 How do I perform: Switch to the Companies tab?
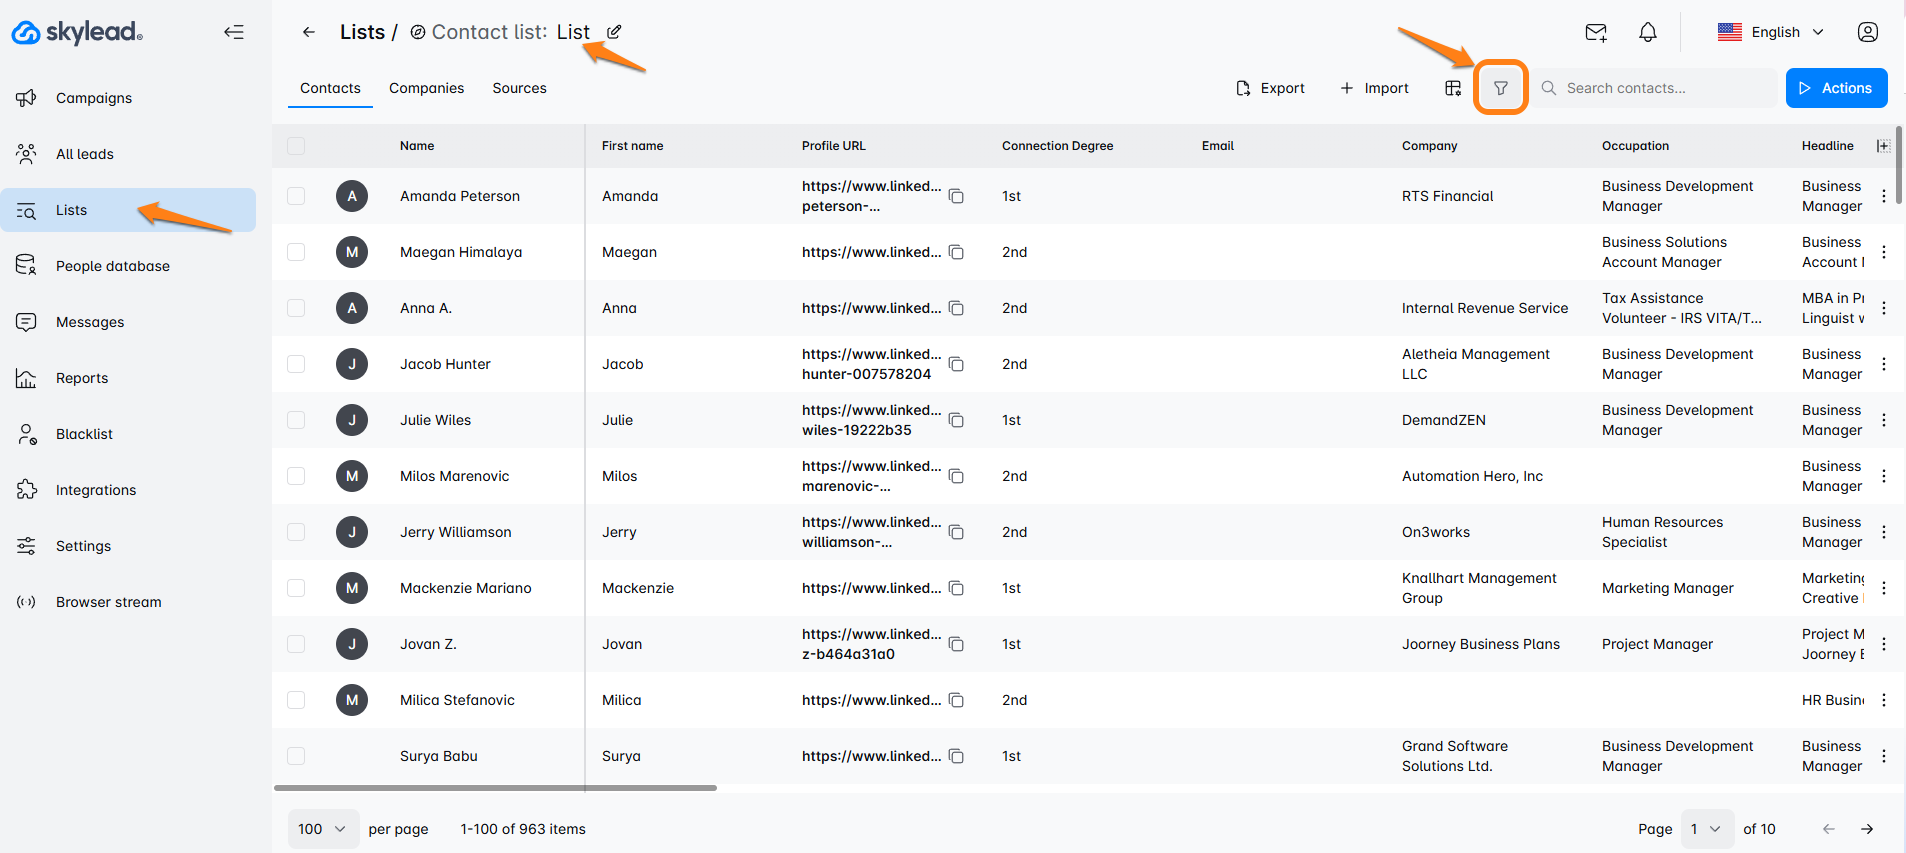(x=427, y=88)
